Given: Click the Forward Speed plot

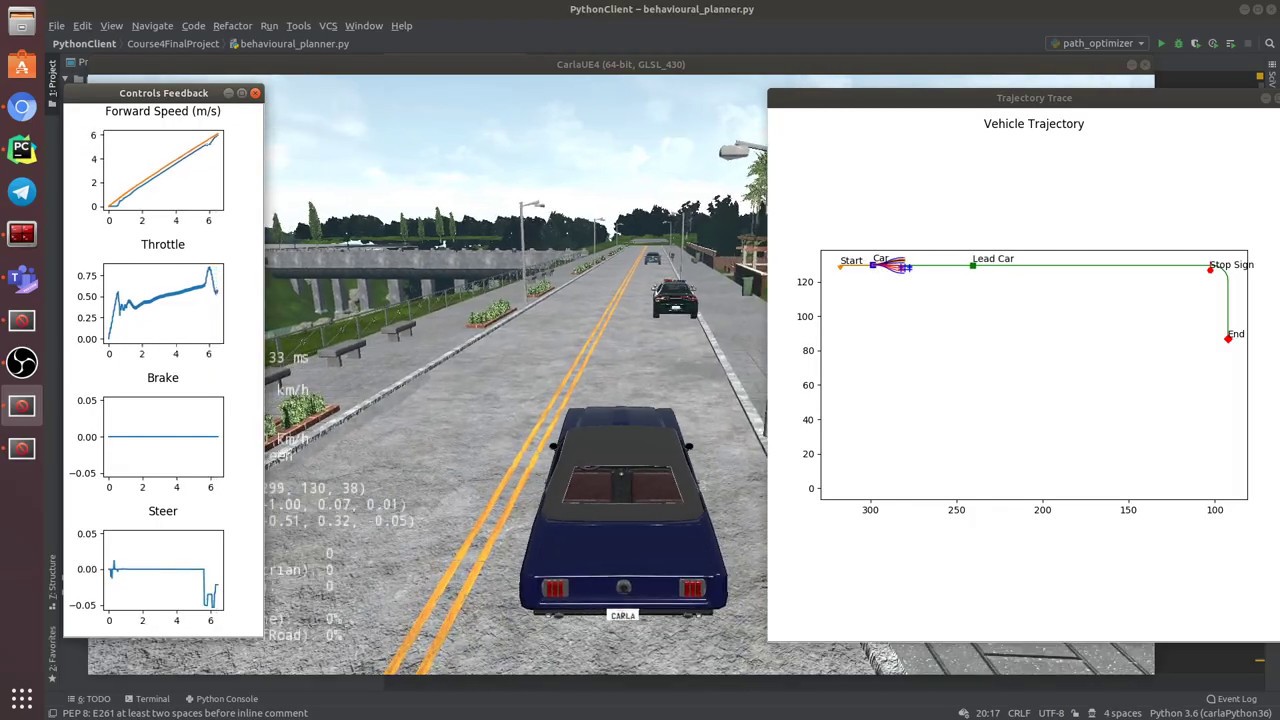Looking at the screenshot, I should click(x=163, y=170).
